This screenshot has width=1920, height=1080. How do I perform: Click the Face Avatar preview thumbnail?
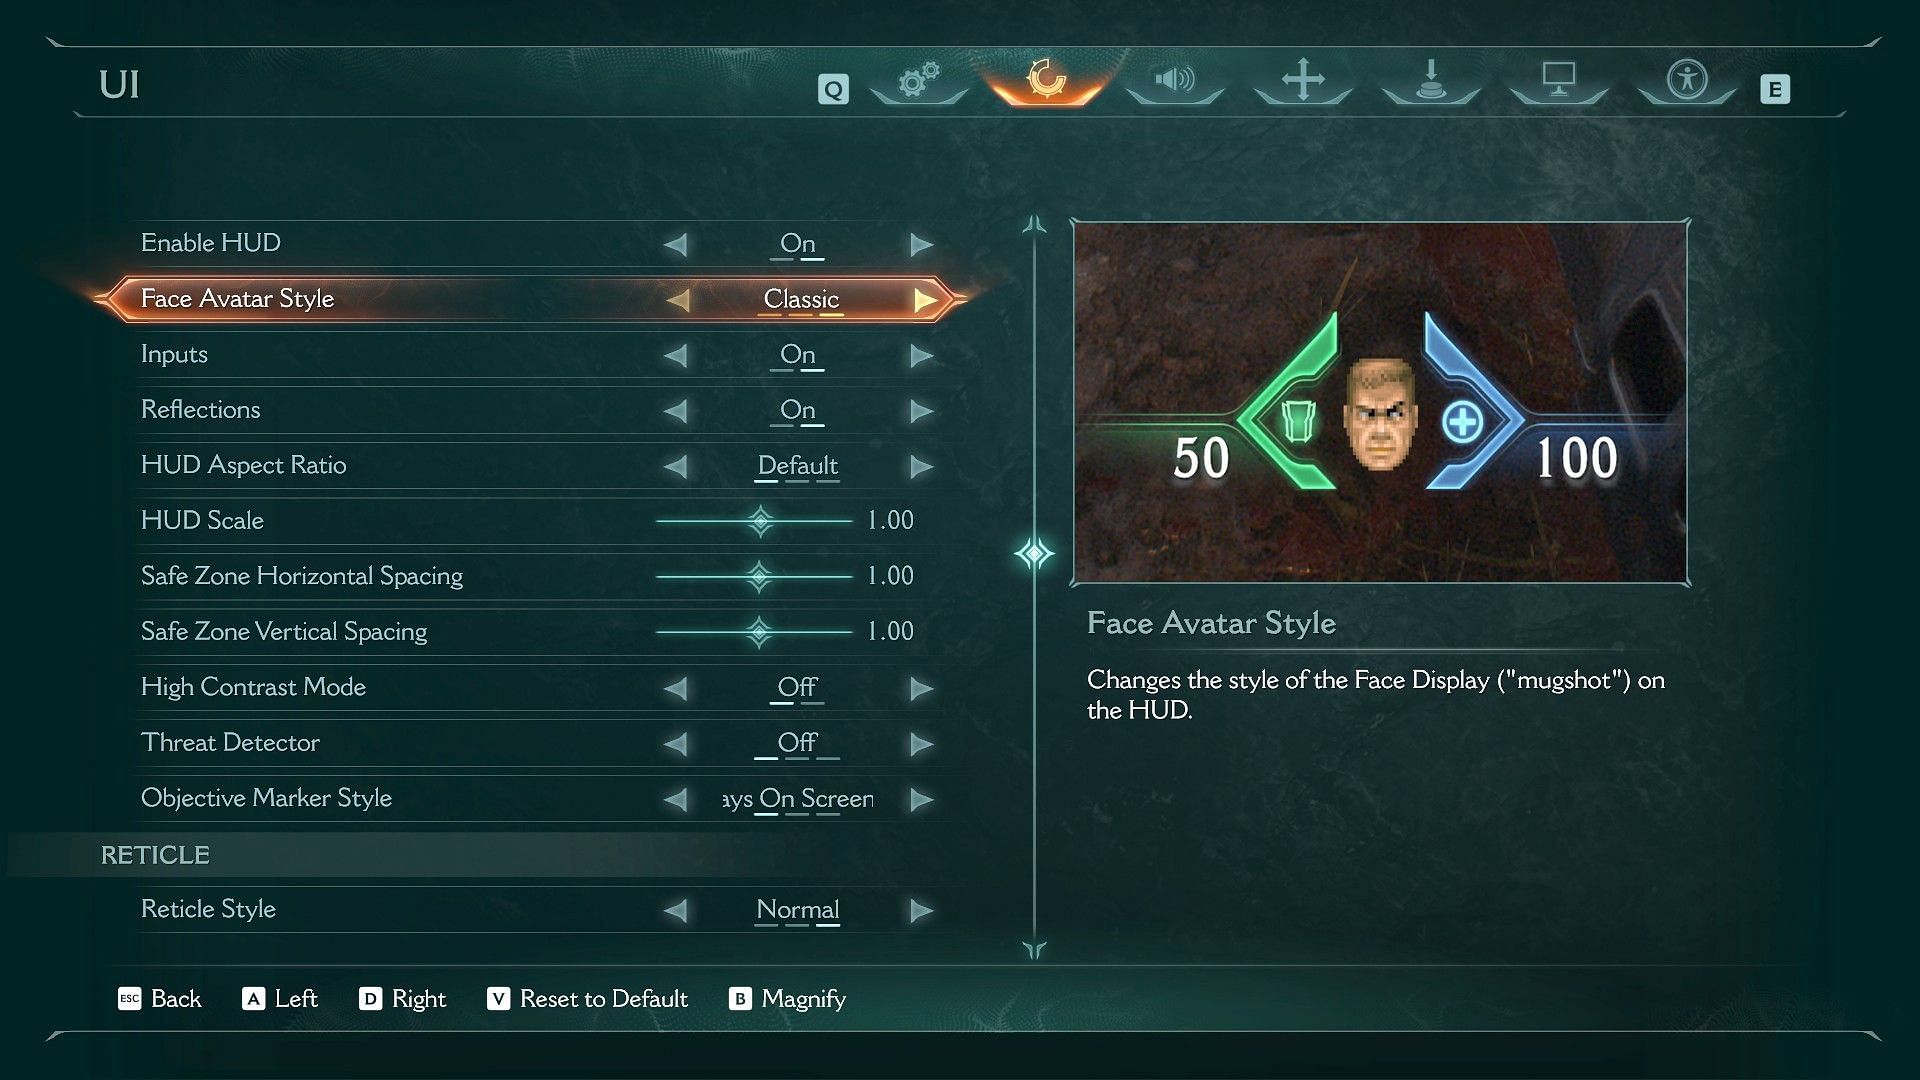pos(1380,402)
